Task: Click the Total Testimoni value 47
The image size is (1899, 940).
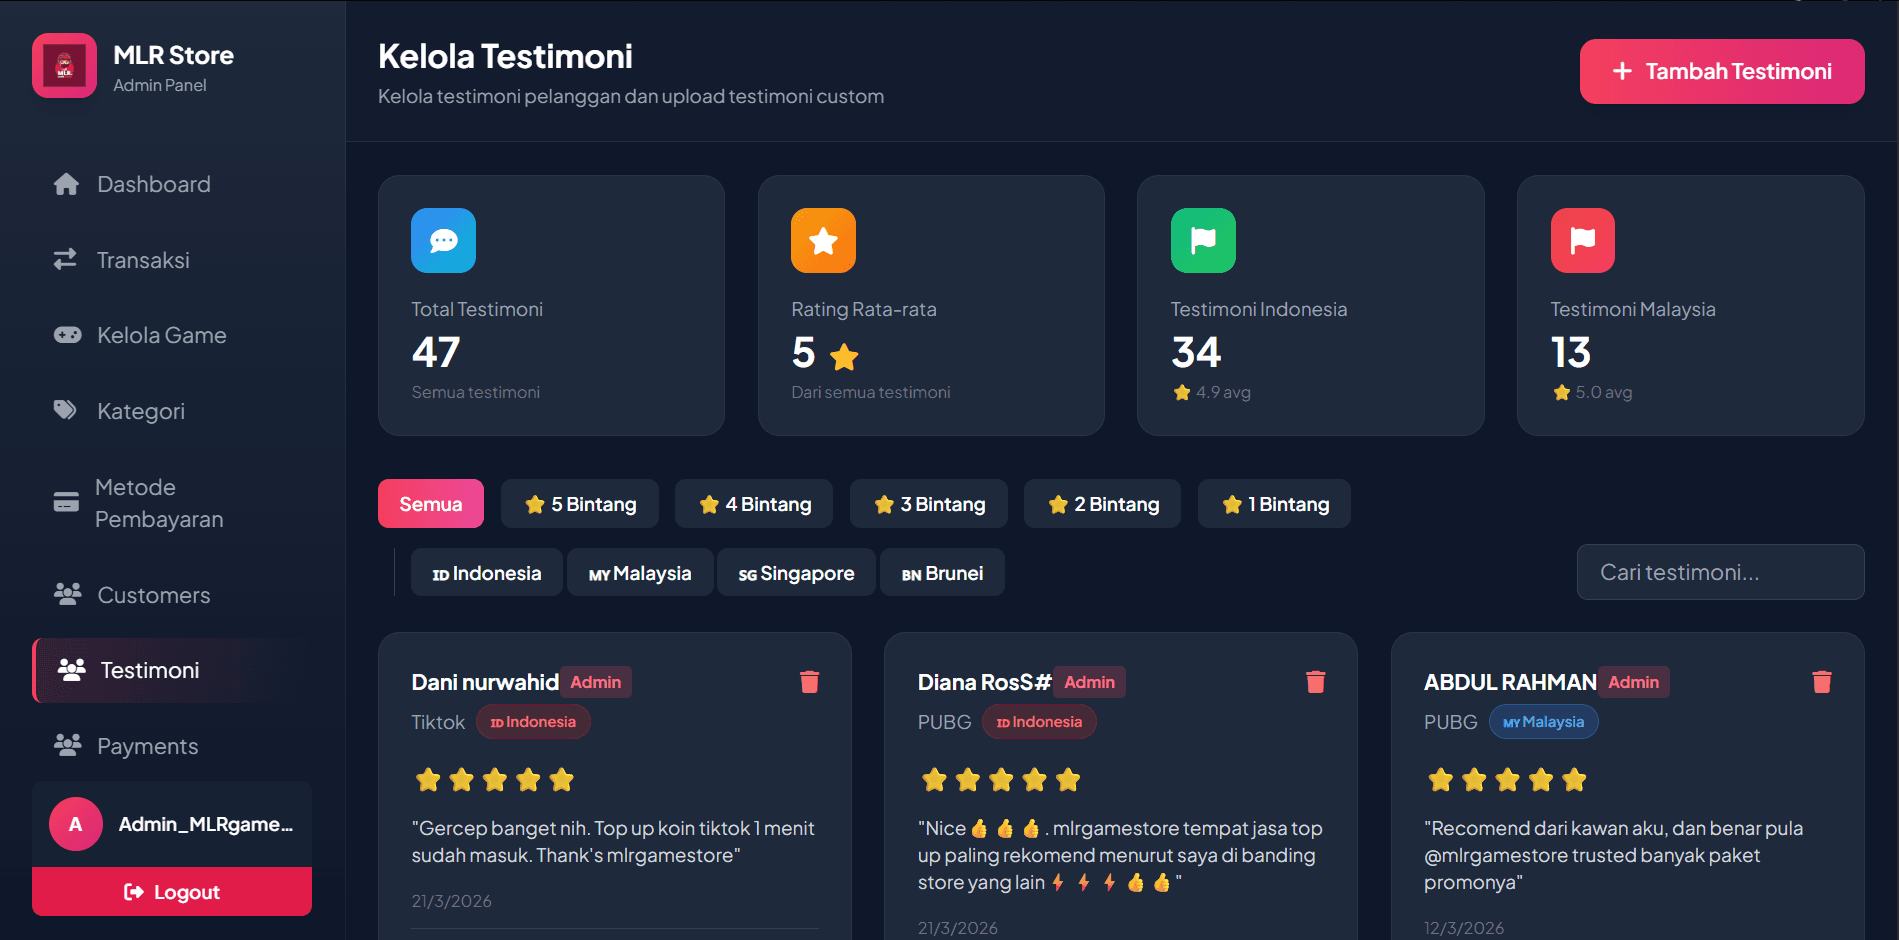Action: [x=436, y=352]
